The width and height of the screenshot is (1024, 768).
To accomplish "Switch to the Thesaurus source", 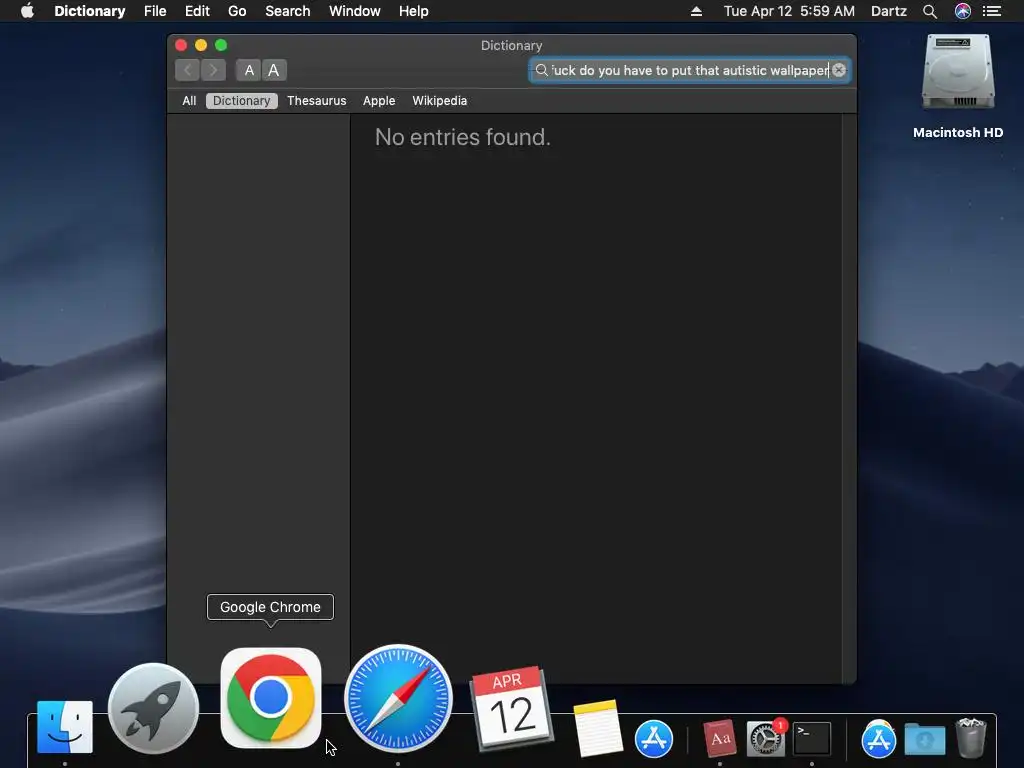I will click(x=317, y=101).
